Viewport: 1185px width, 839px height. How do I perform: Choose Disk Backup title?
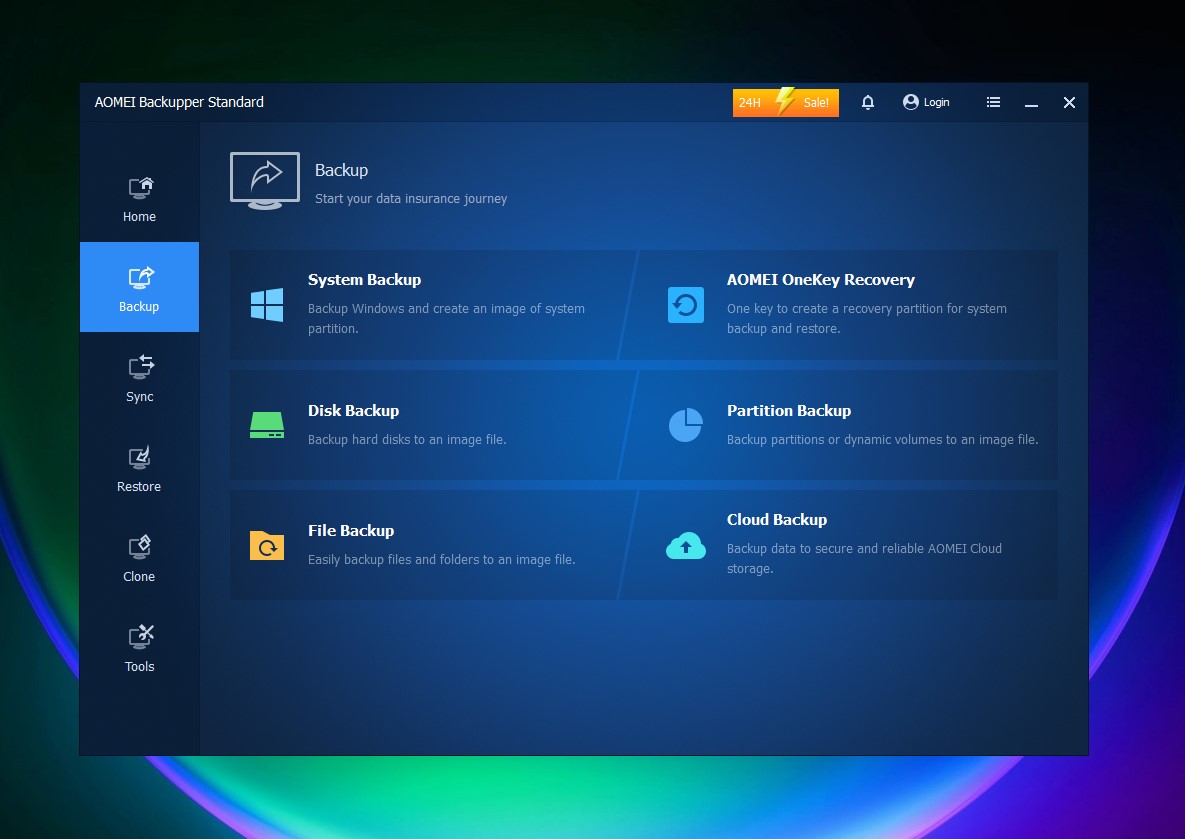(353, 410)
